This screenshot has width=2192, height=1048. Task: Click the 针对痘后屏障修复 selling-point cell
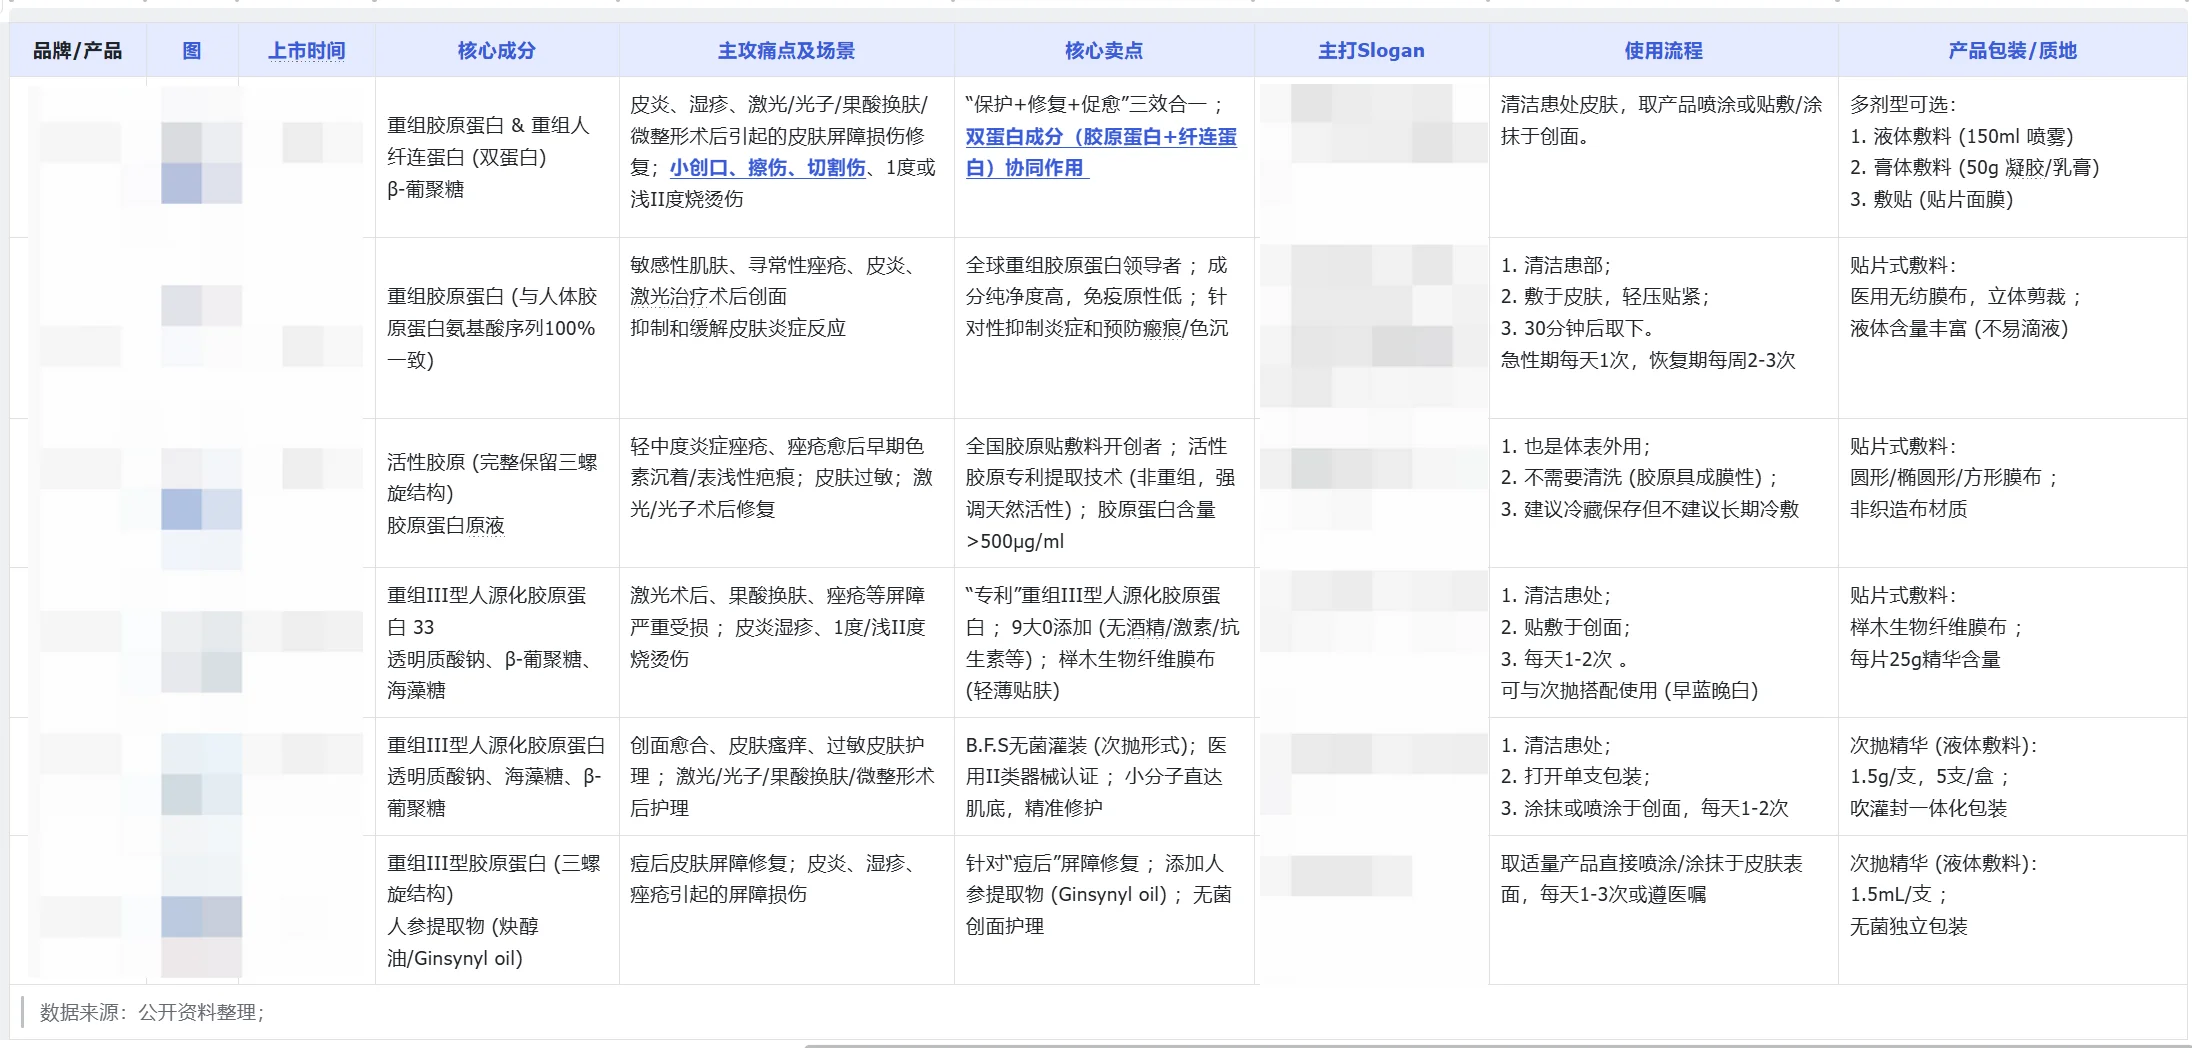pyautogui.click(x=1104, y=910)
